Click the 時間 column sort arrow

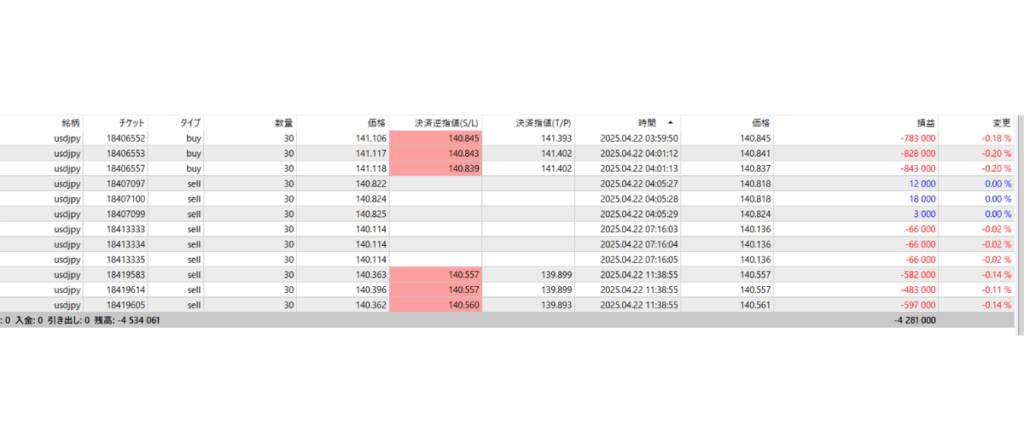[670, 123]
